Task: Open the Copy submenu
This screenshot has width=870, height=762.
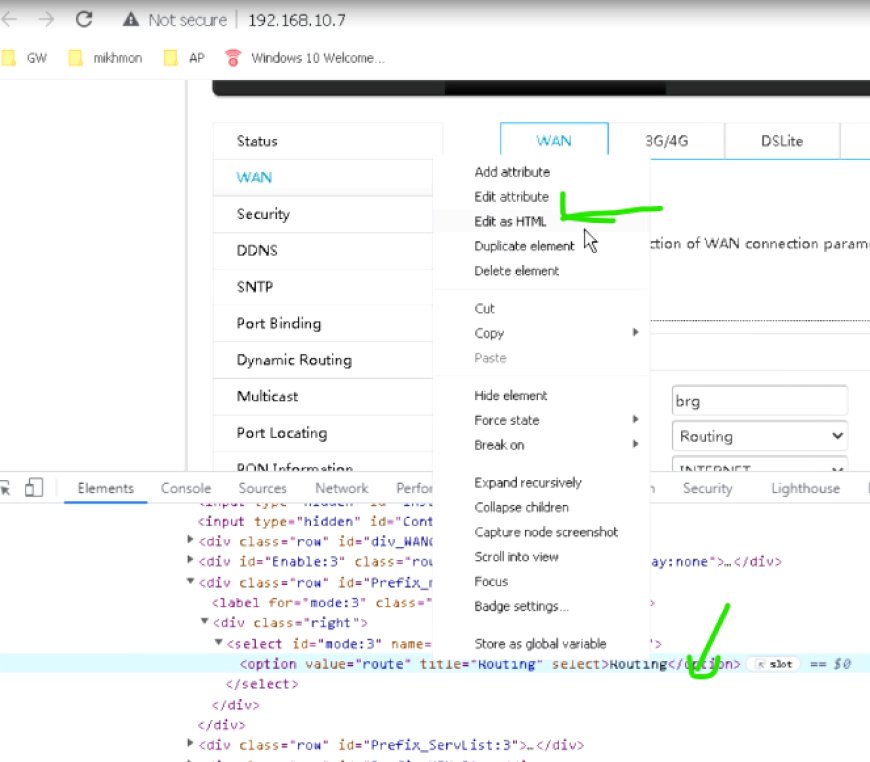Action: click(x=541, y=333)
